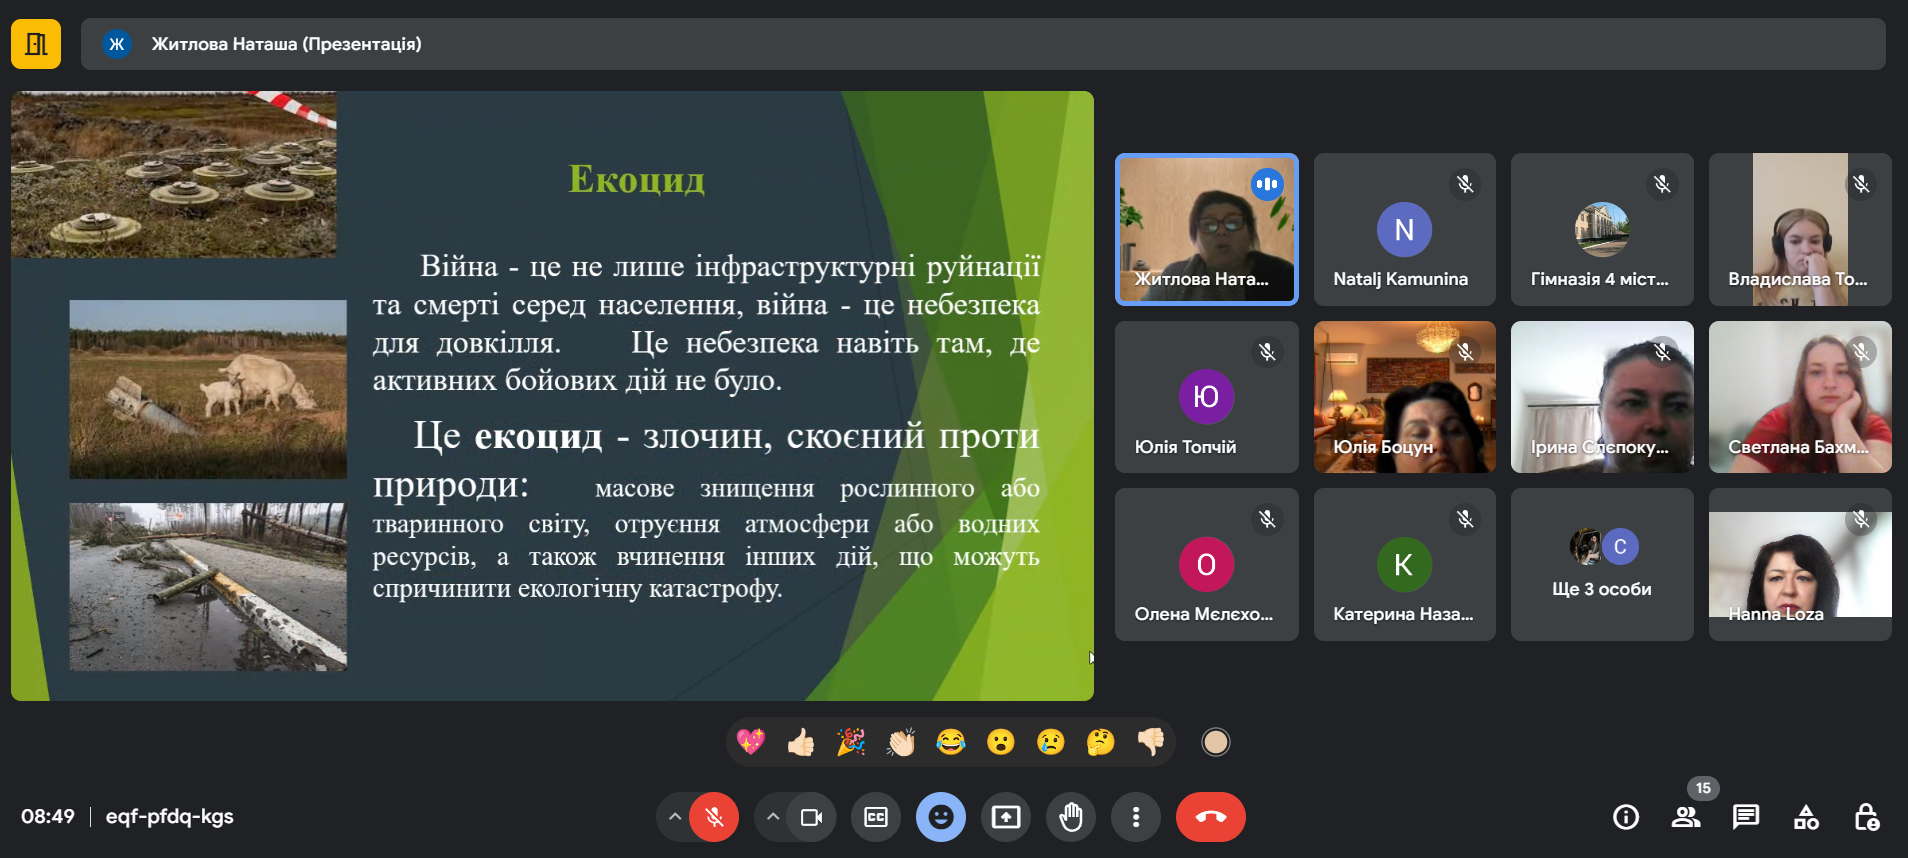Expand audio settings arrow beside microphone
The height and width of the screenshot is (858, 1908).
(x=675, y=817)
